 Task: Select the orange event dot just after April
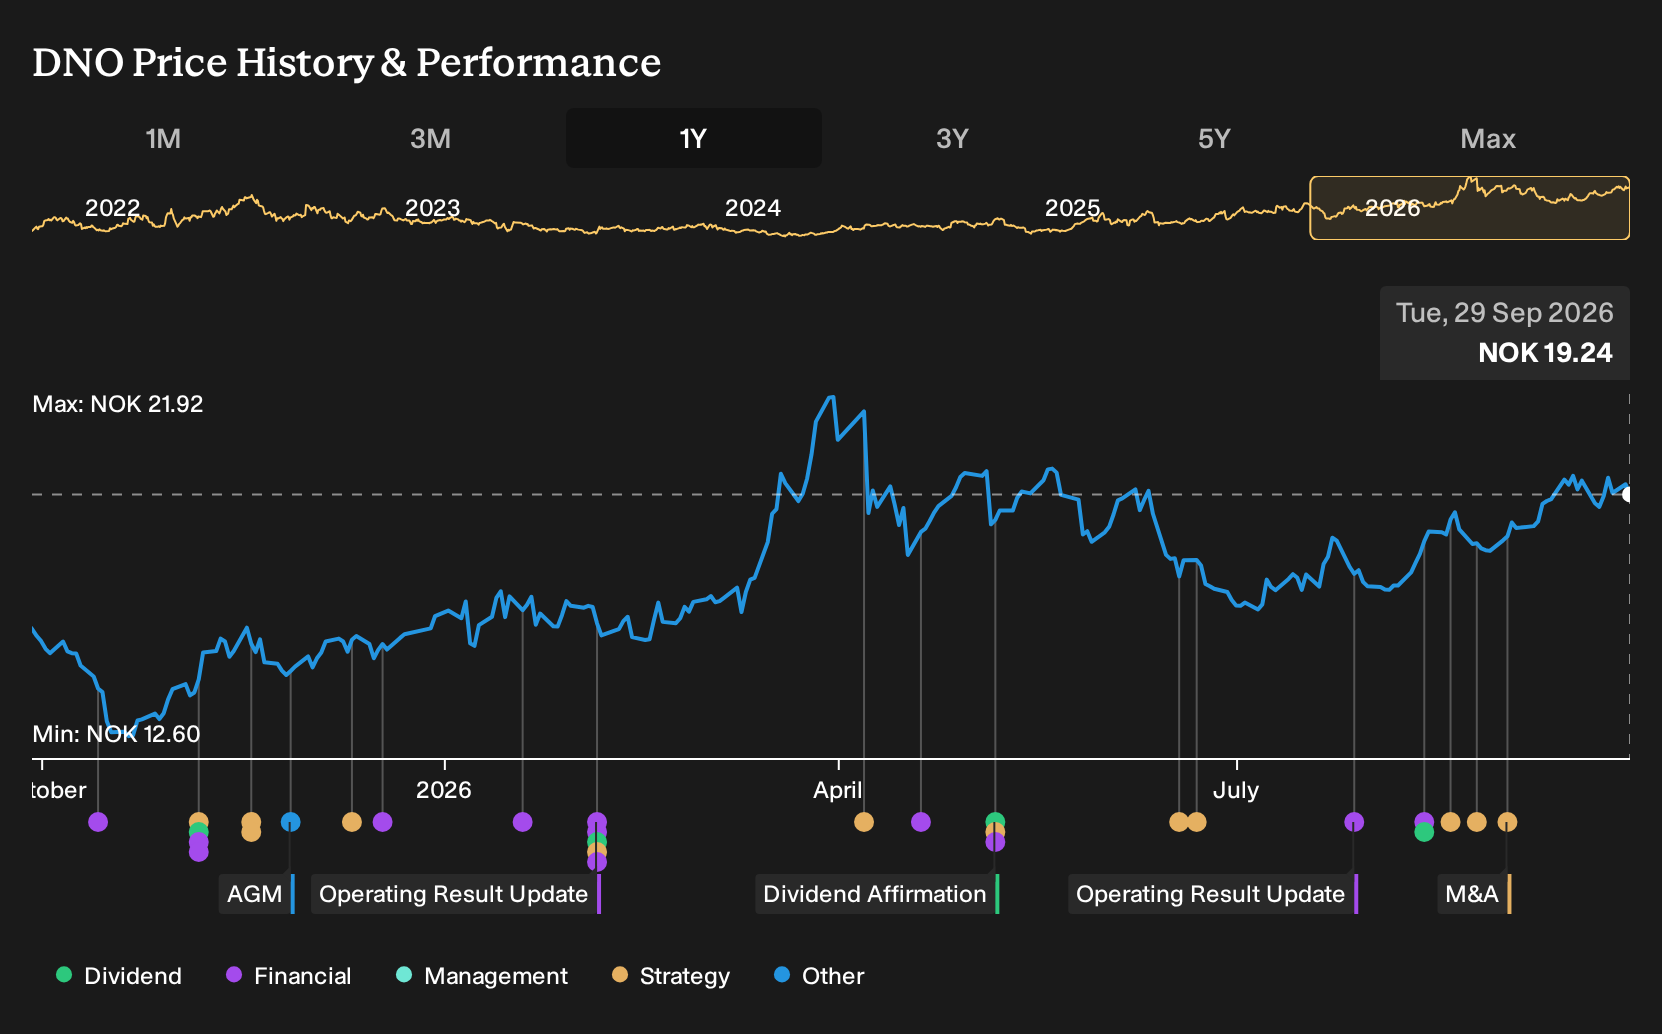(864, 822)
